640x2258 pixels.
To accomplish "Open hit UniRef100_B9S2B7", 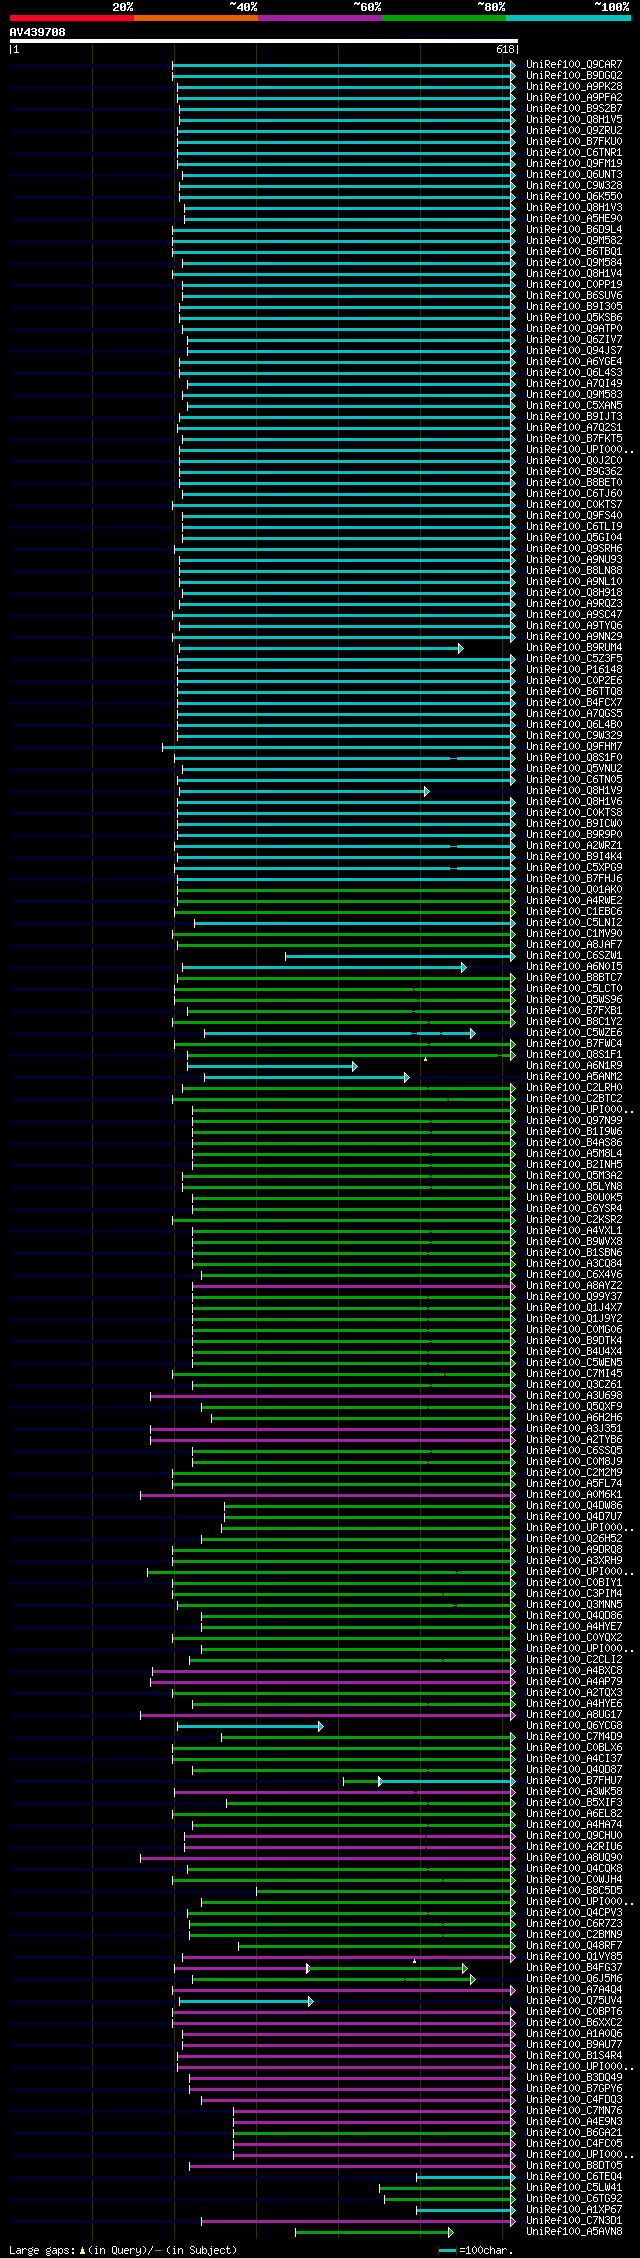I will (x=574, y=108).
